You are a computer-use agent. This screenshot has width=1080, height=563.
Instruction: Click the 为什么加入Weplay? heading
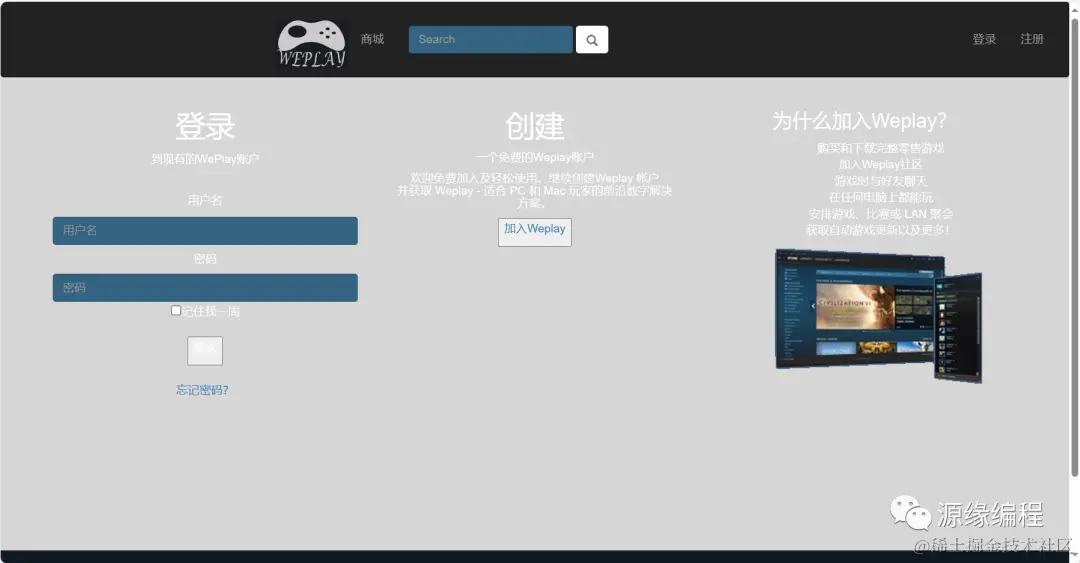(859, 121)
